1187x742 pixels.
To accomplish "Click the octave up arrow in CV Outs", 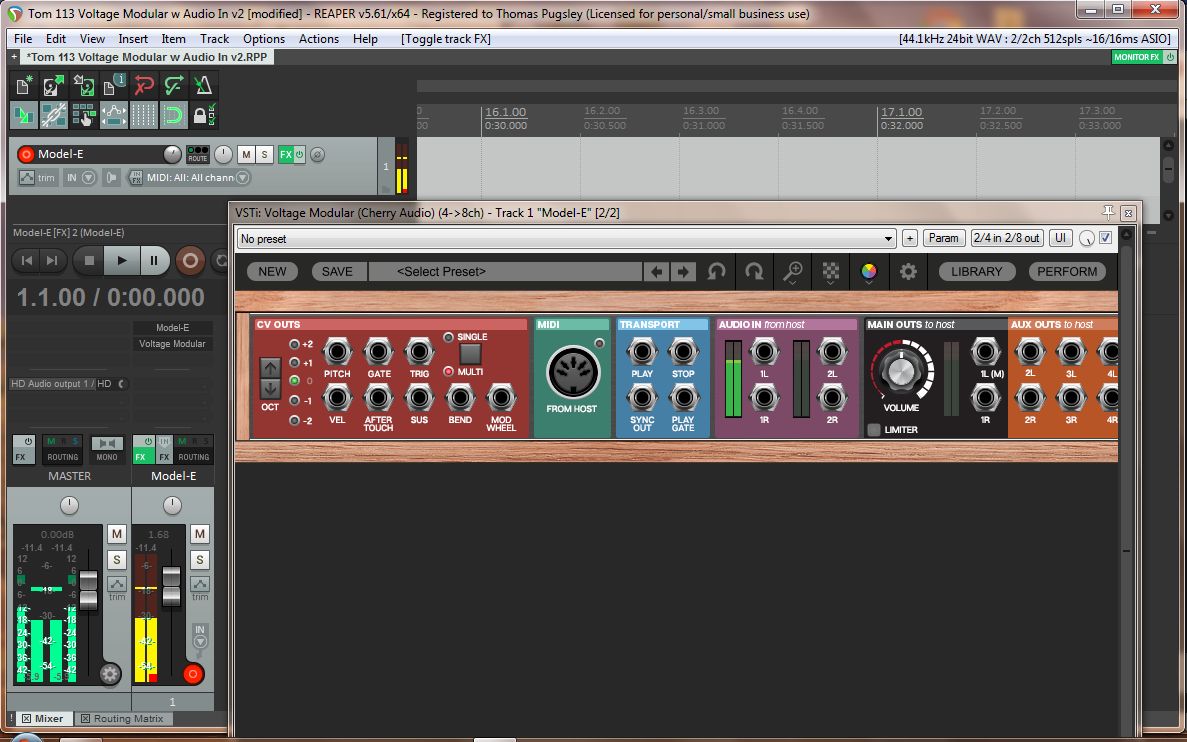I will (x=269, y=368).
